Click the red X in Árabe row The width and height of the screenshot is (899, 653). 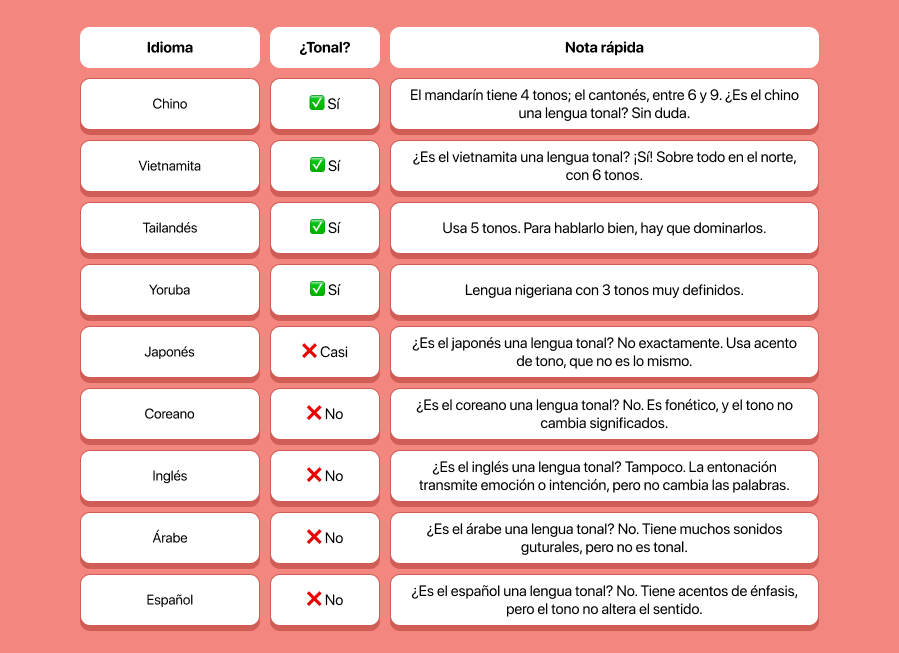point(314,537)
